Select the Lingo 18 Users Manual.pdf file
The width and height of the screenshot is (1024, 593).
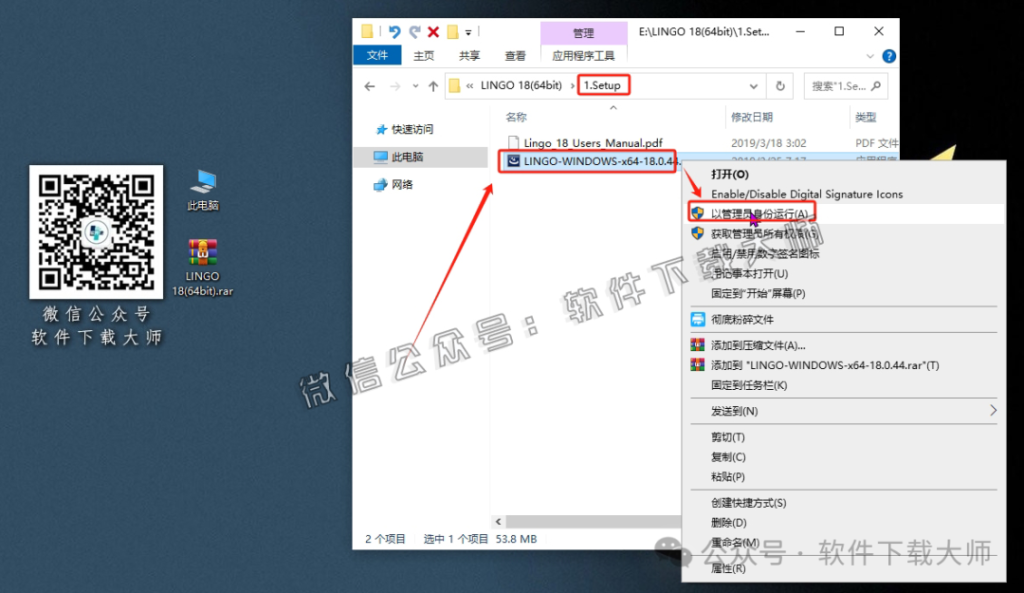click(x=588, y=142)
